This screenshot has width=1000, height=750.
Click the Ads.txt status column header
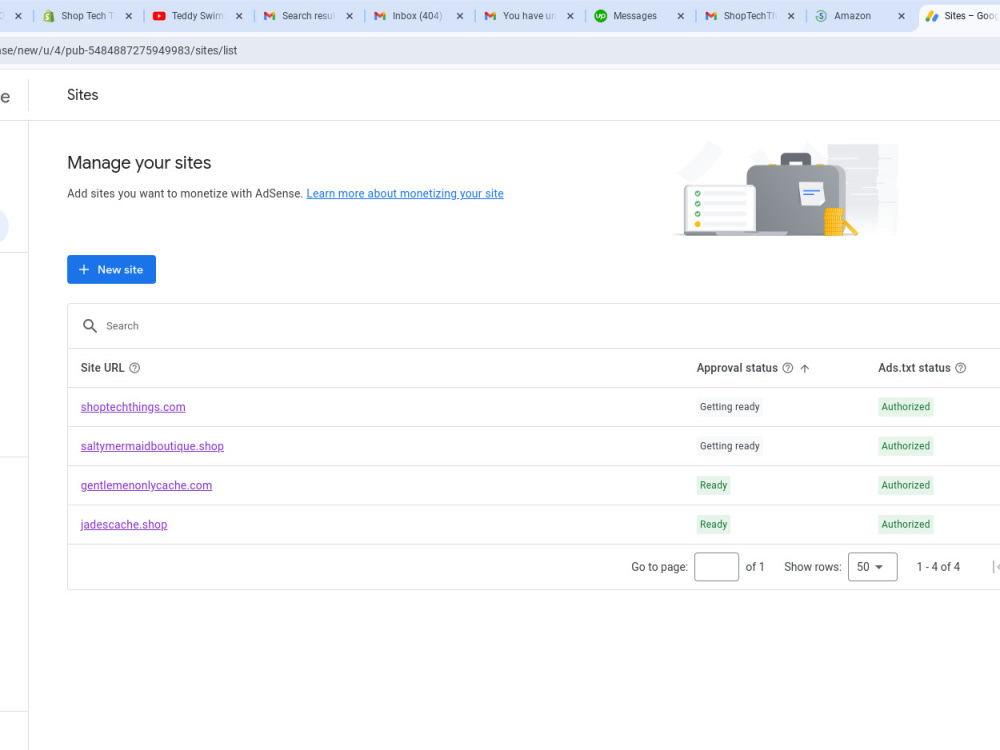[x=915, y=368]
